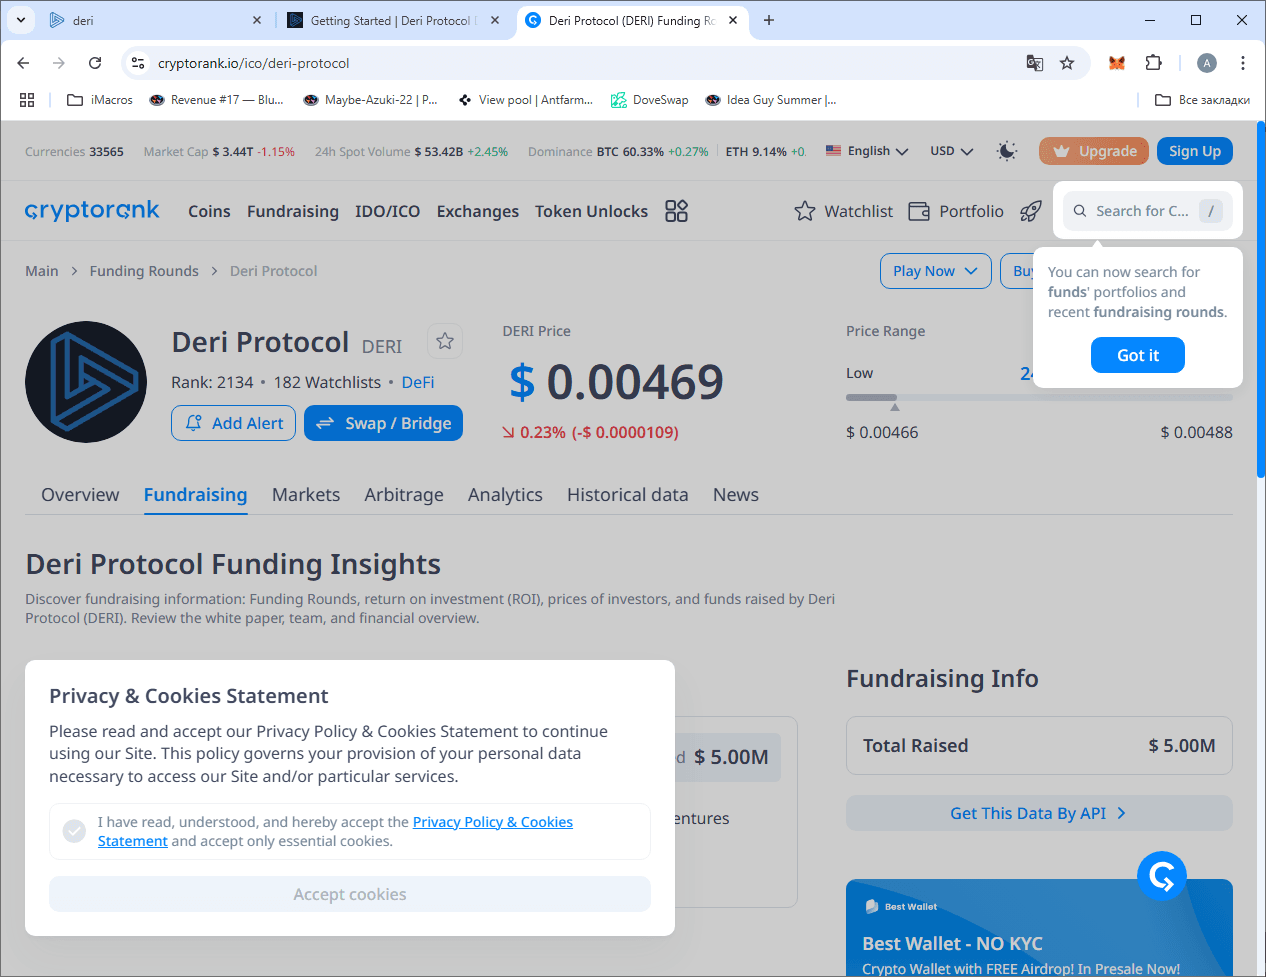
Task: Go to Funding Rounds breadcrumb
Action: point(144,271)
